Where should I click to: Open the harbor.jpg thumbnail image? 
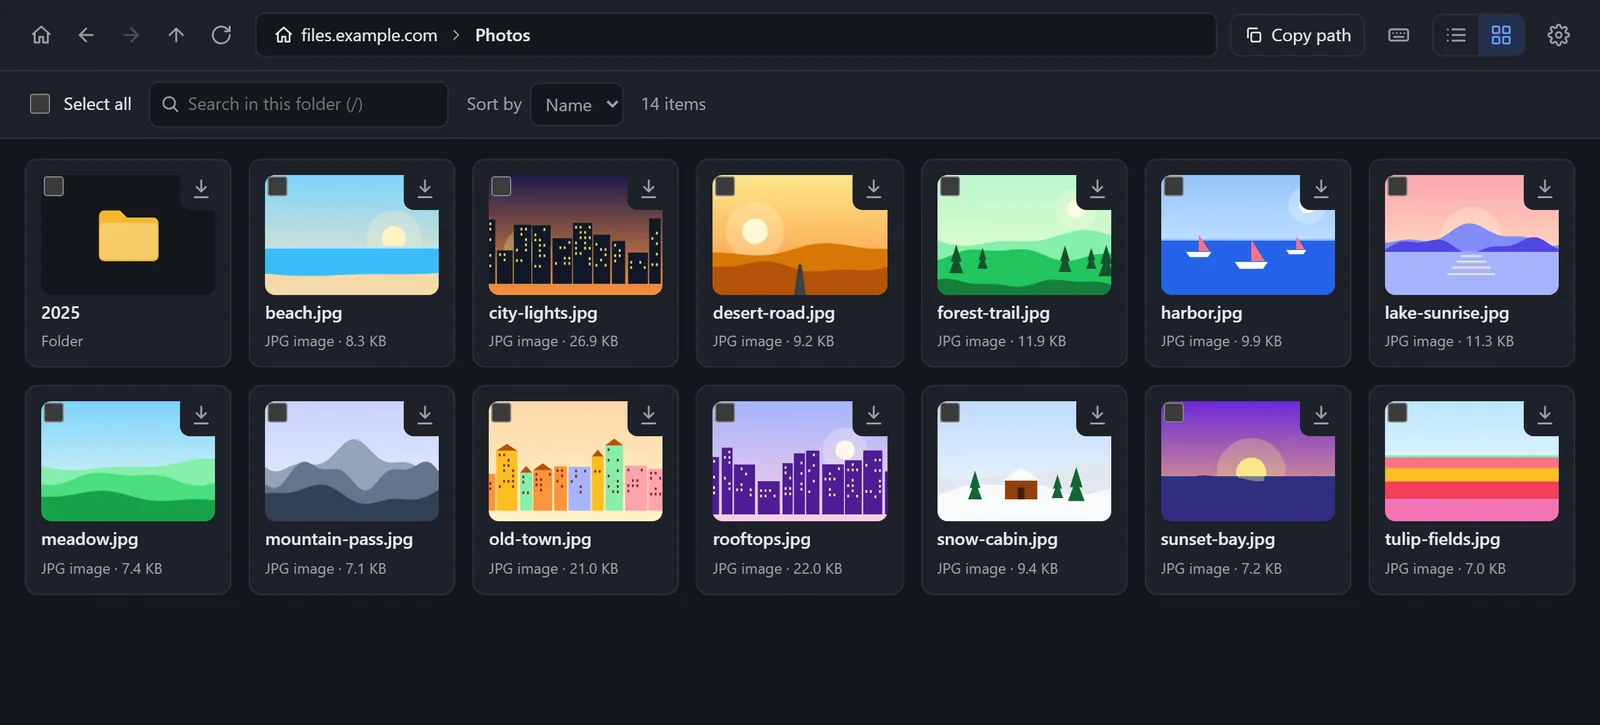(1248, 235)
